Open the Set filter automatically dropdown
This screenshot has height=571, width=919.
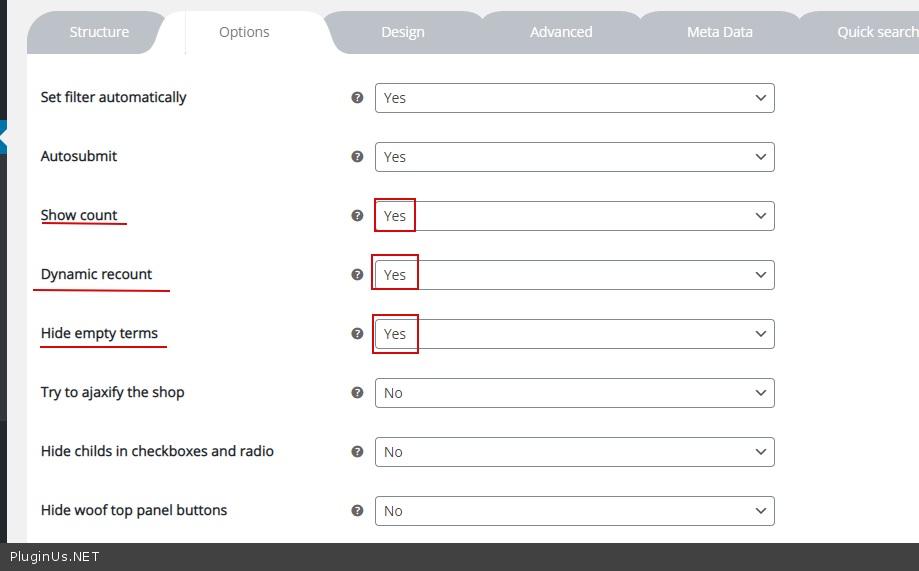[574, 98]
